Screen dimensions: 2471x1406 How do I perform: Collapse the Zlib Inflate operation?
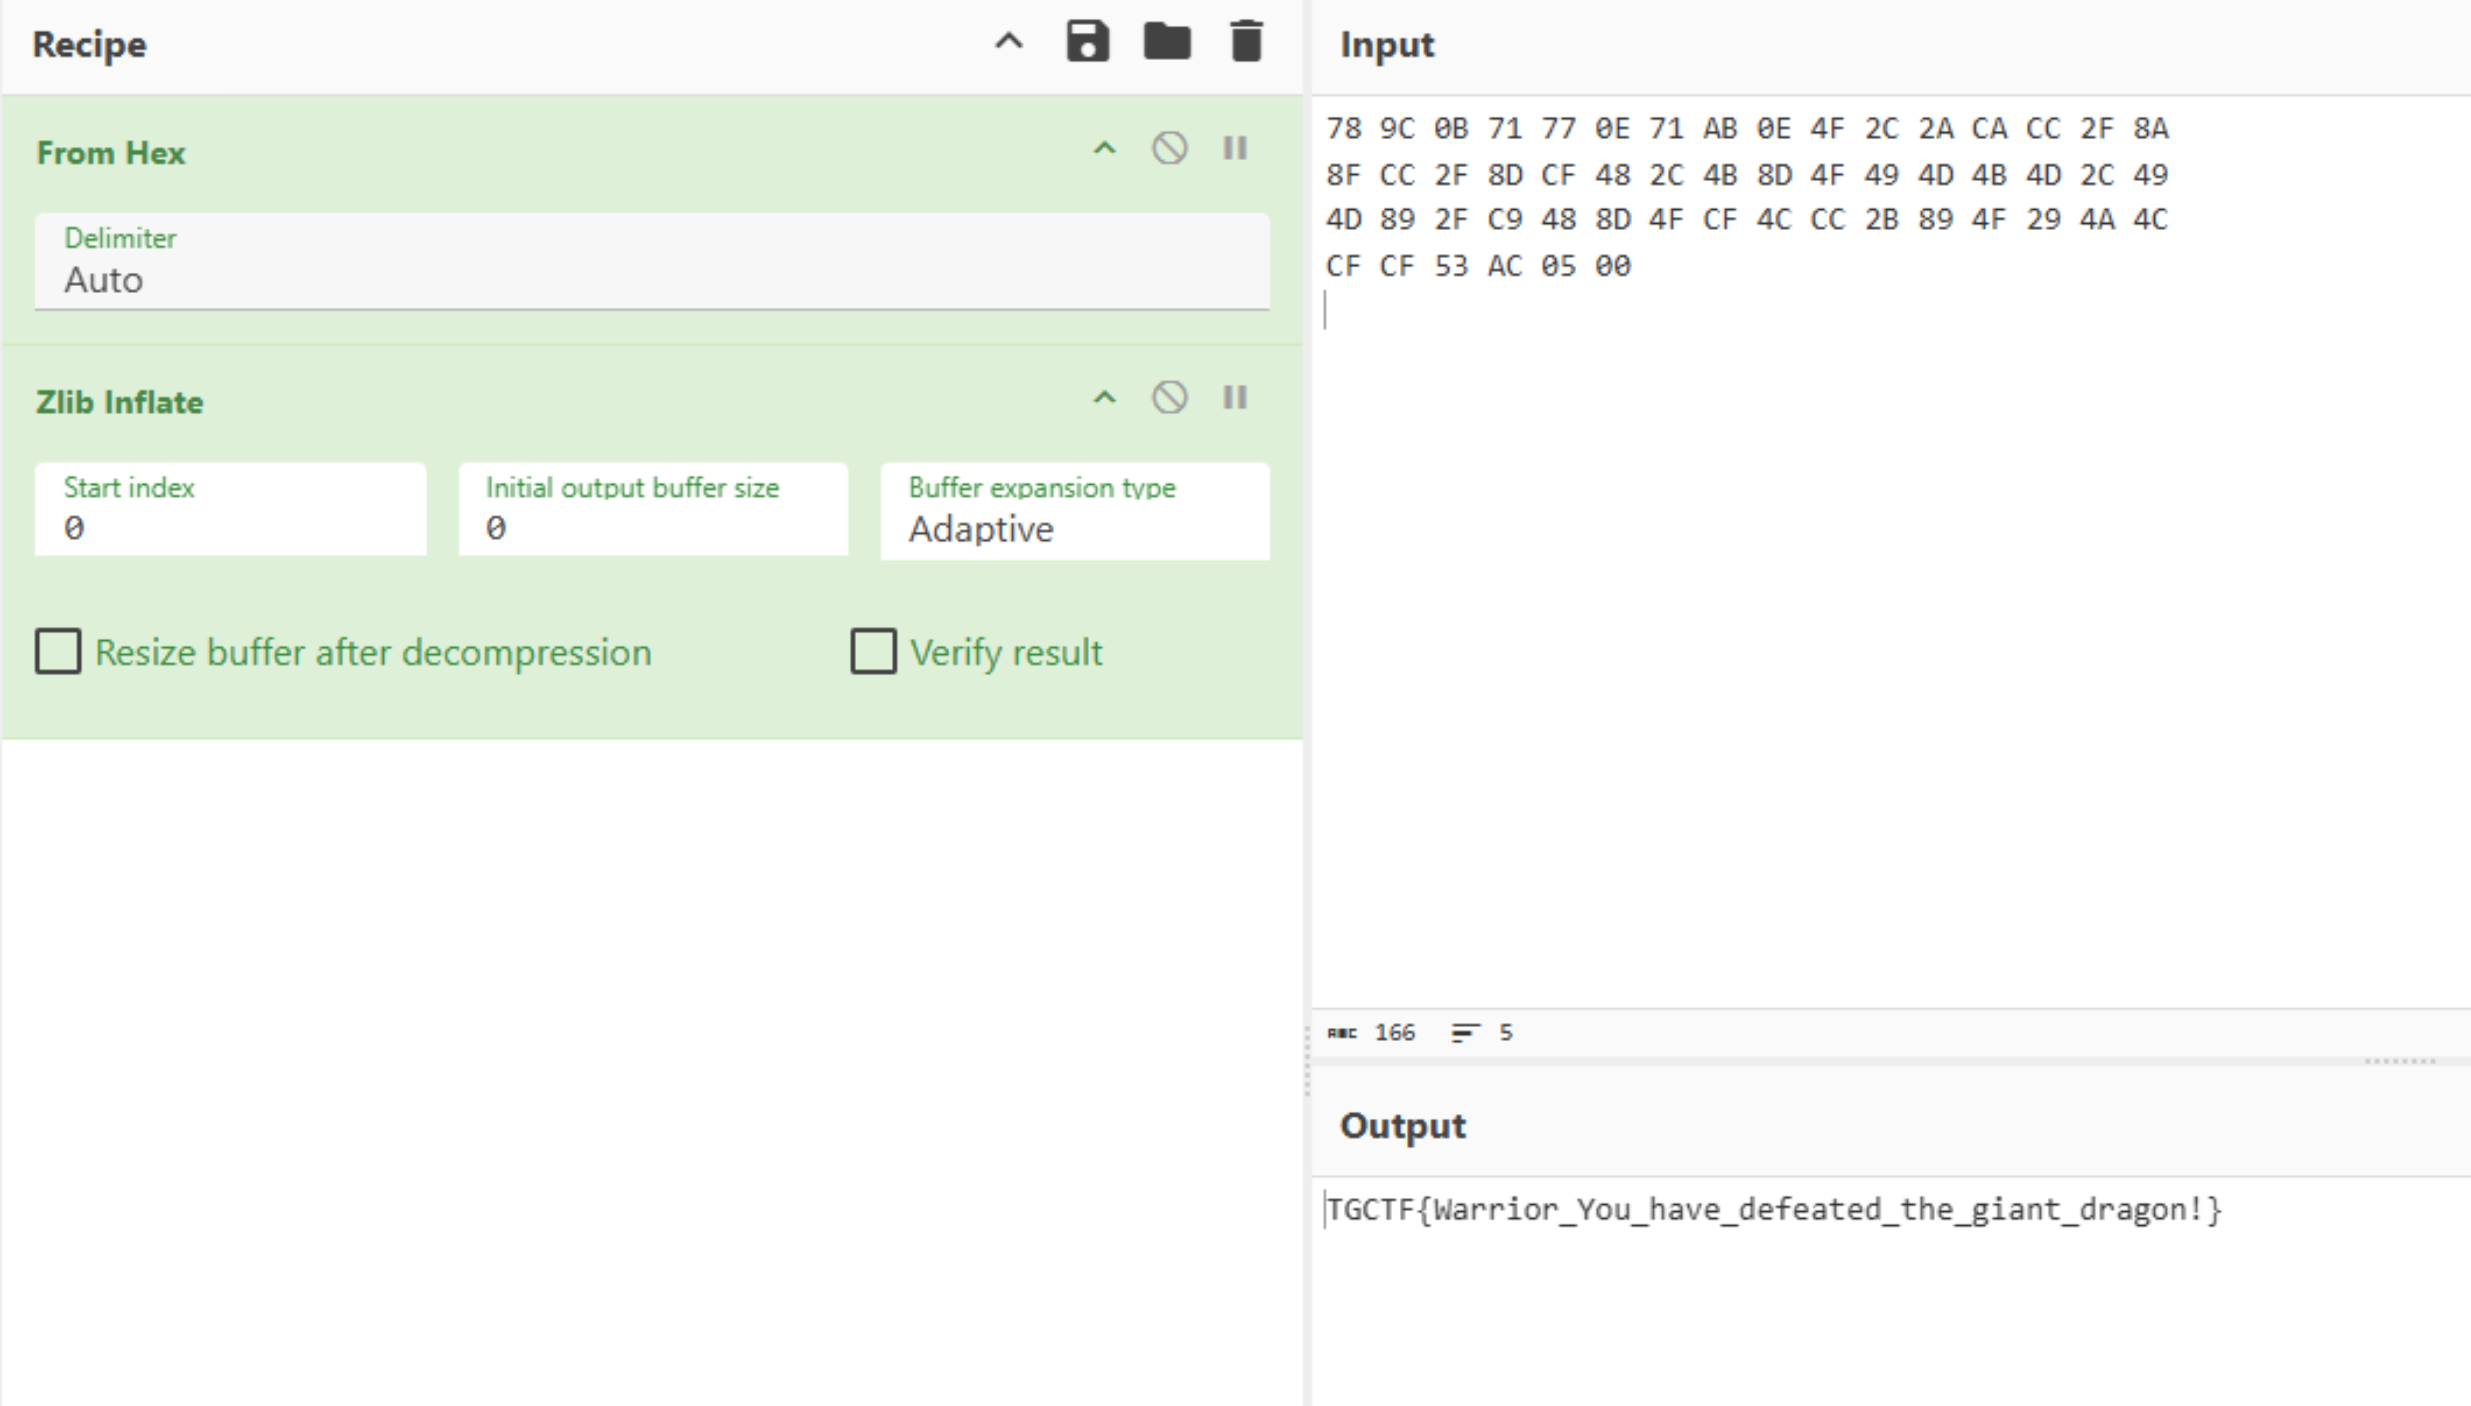pyautogui.click(x=1104, y=398)
